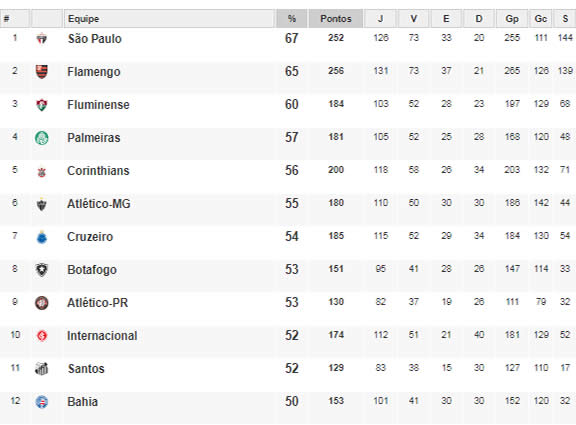This screenshot has height=425, width=576.
Task: Click the Atlético-MG club crest
Action: [x=42, y=204]
